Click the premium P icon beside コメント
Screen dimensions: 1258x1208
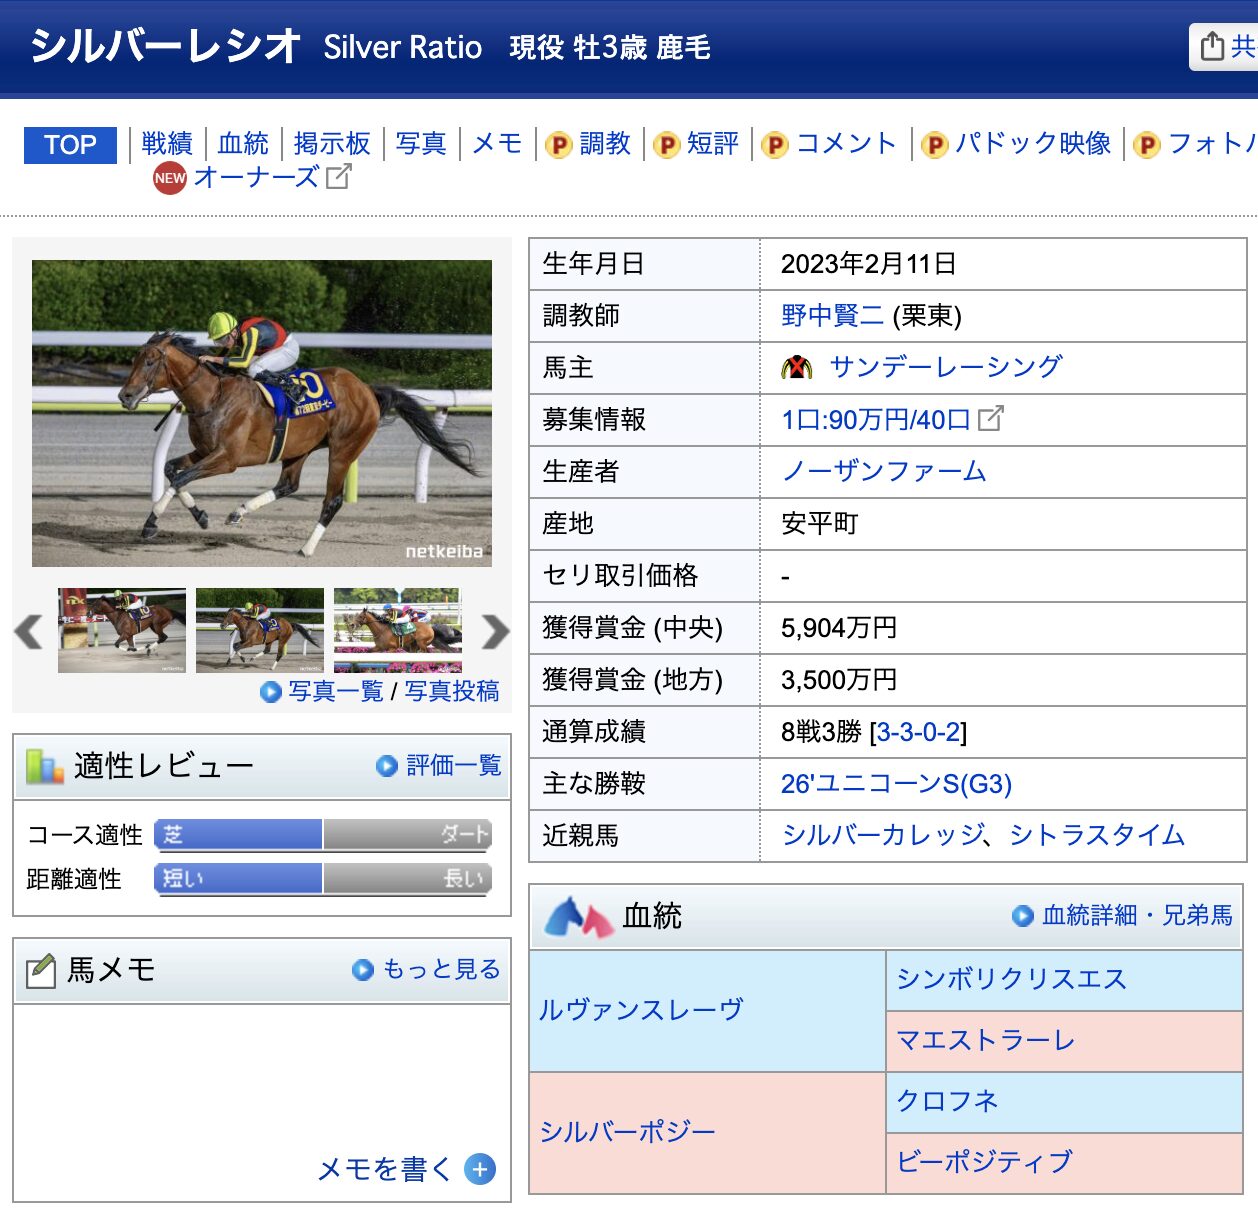[x=775, y=145]
